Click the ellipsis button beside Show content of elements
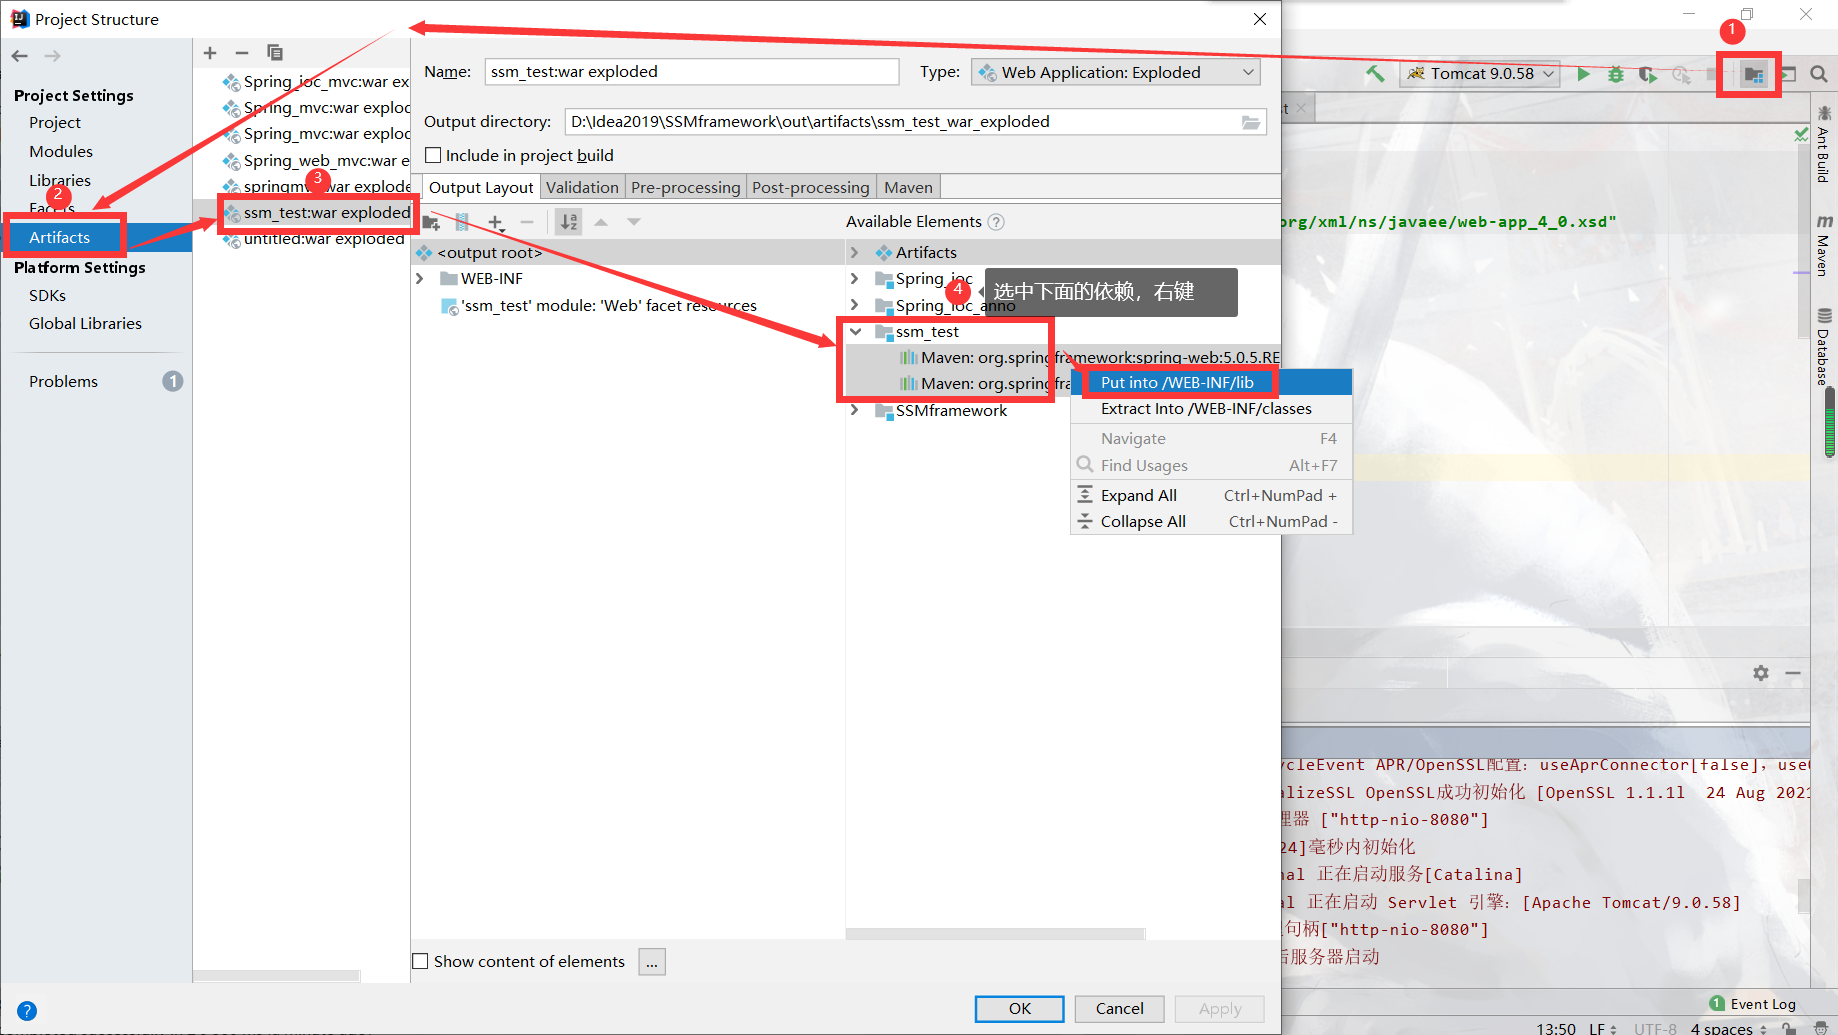The width and height of the screenshot is (1838, 1035). 652,961
